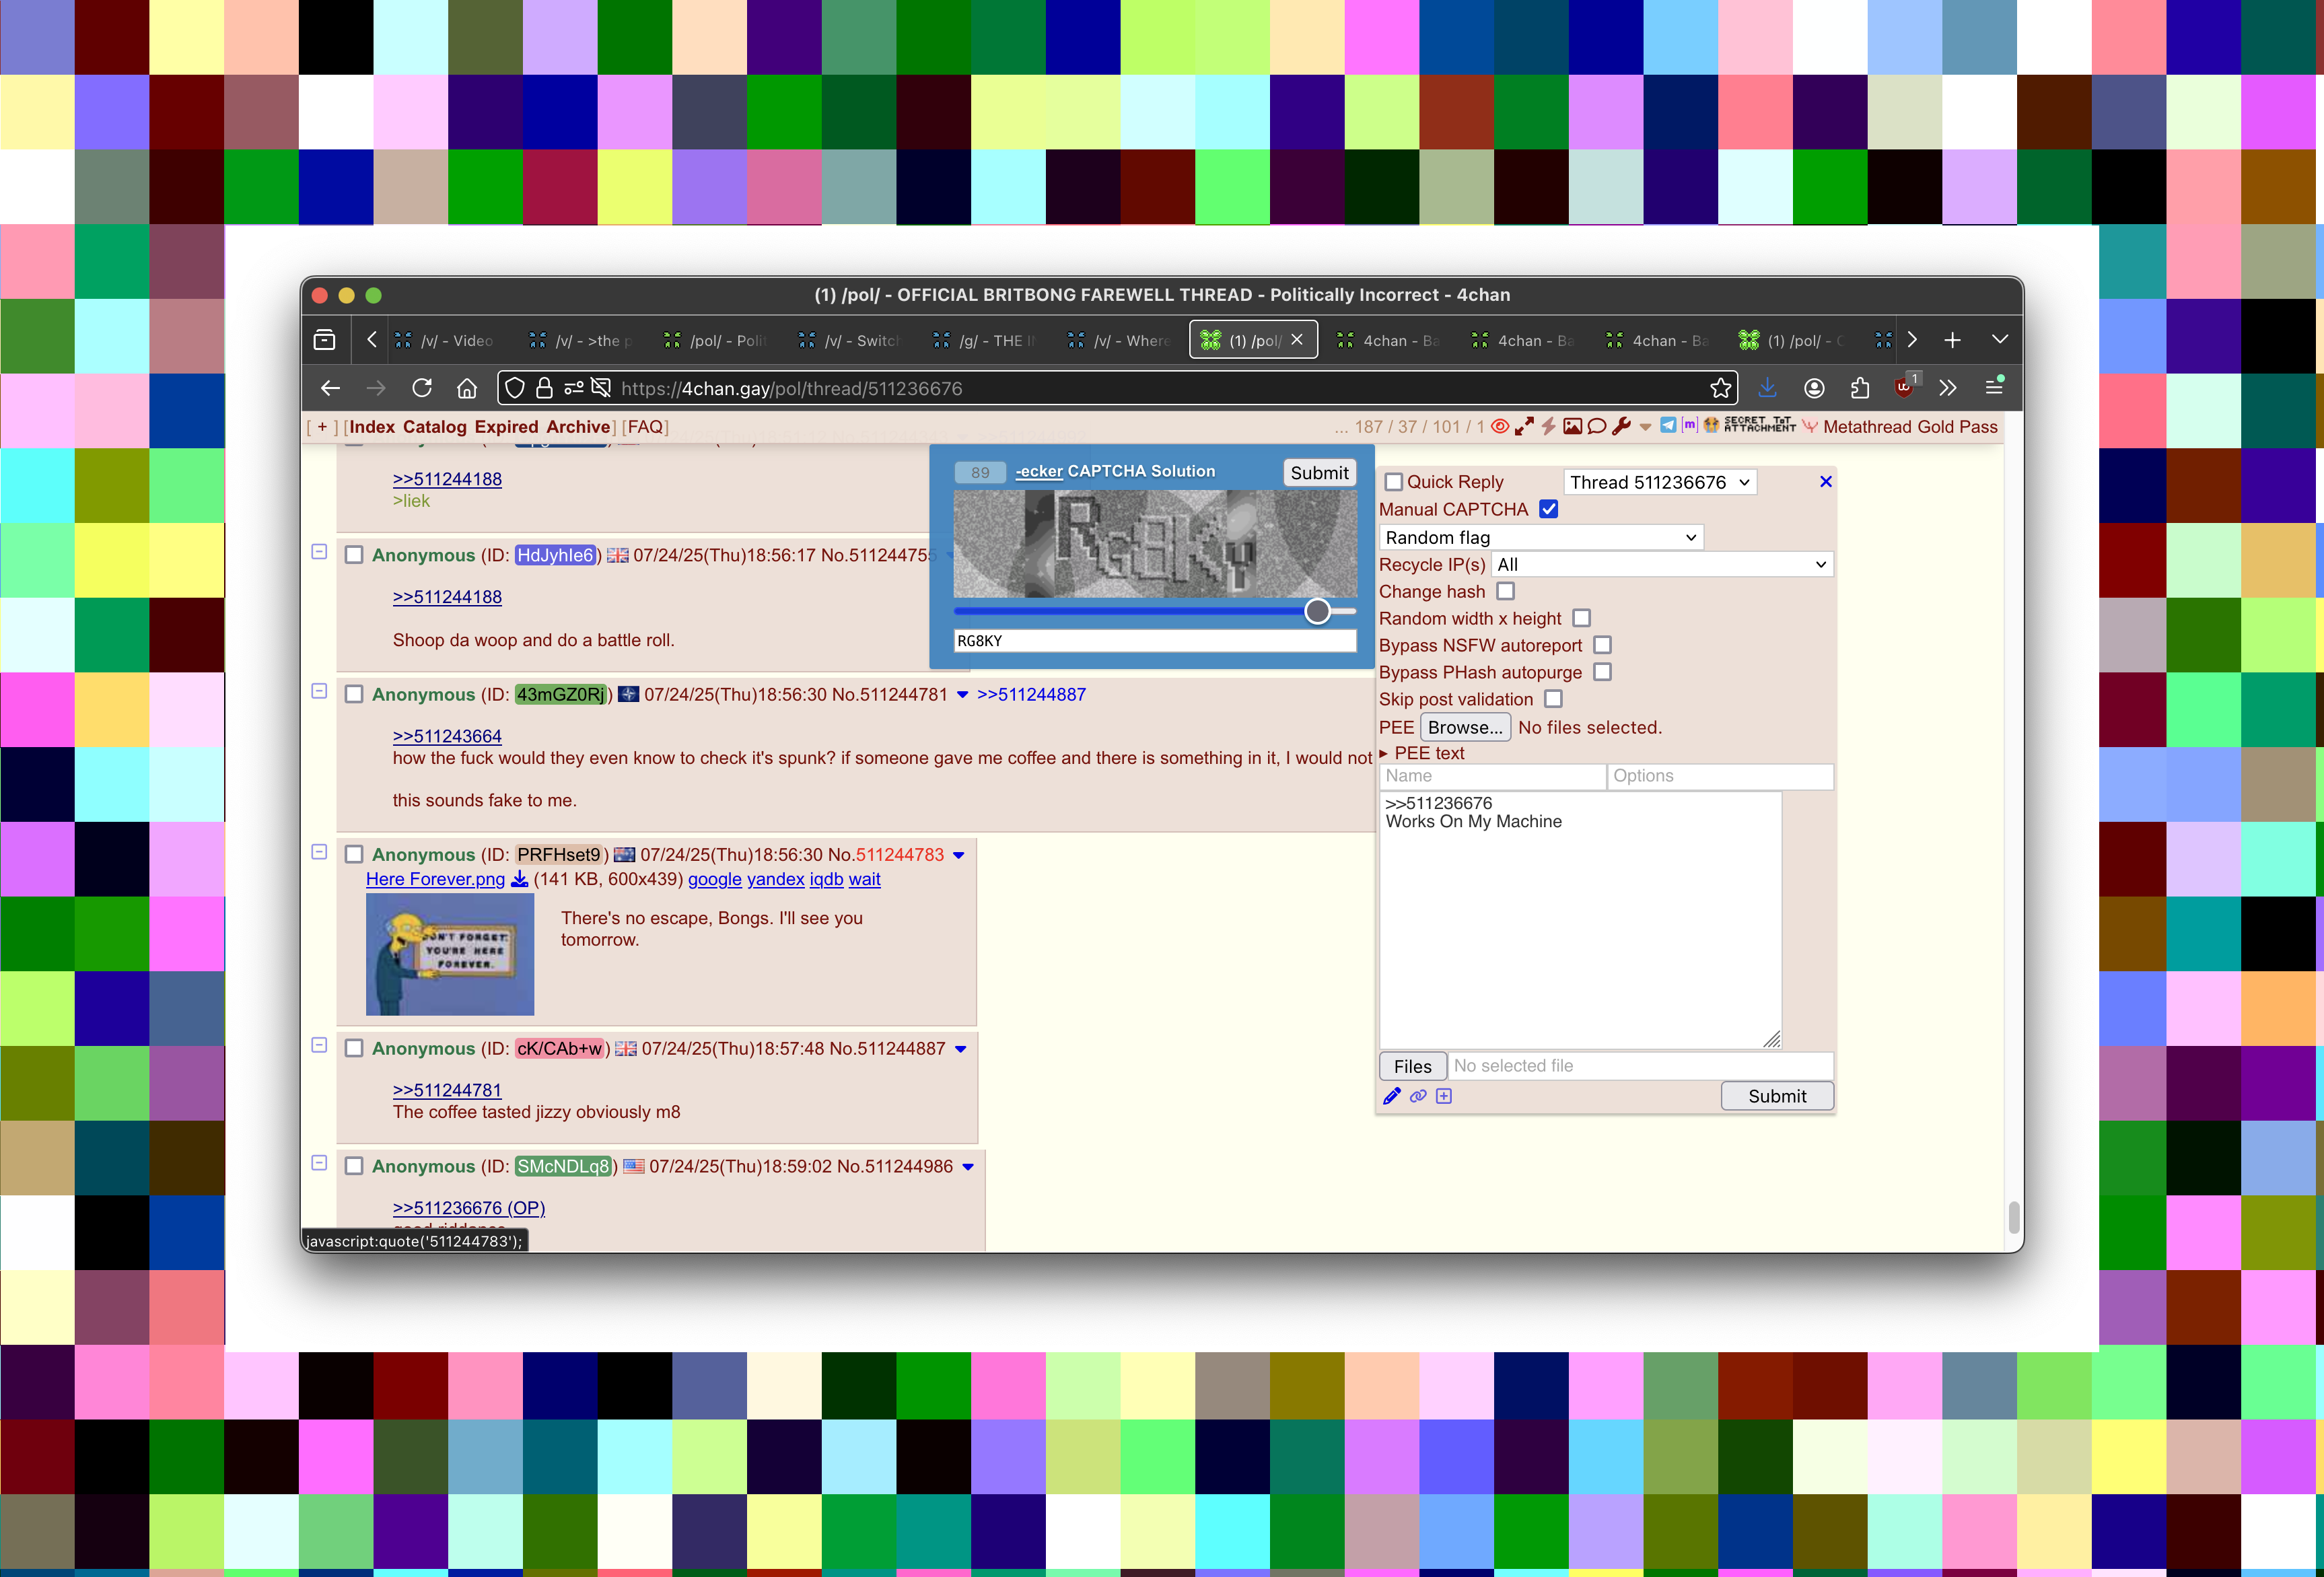
Task: Open the Archive navigation link
Action: coord(578,427)
